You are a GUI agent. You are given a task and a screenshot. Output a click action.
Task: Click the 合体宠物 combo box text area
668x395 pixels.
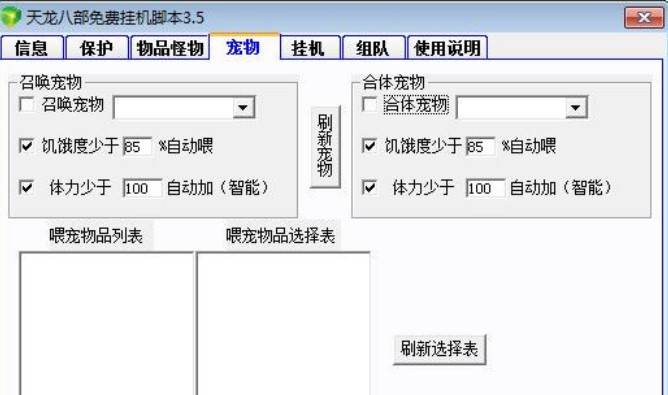pos(511,107)
